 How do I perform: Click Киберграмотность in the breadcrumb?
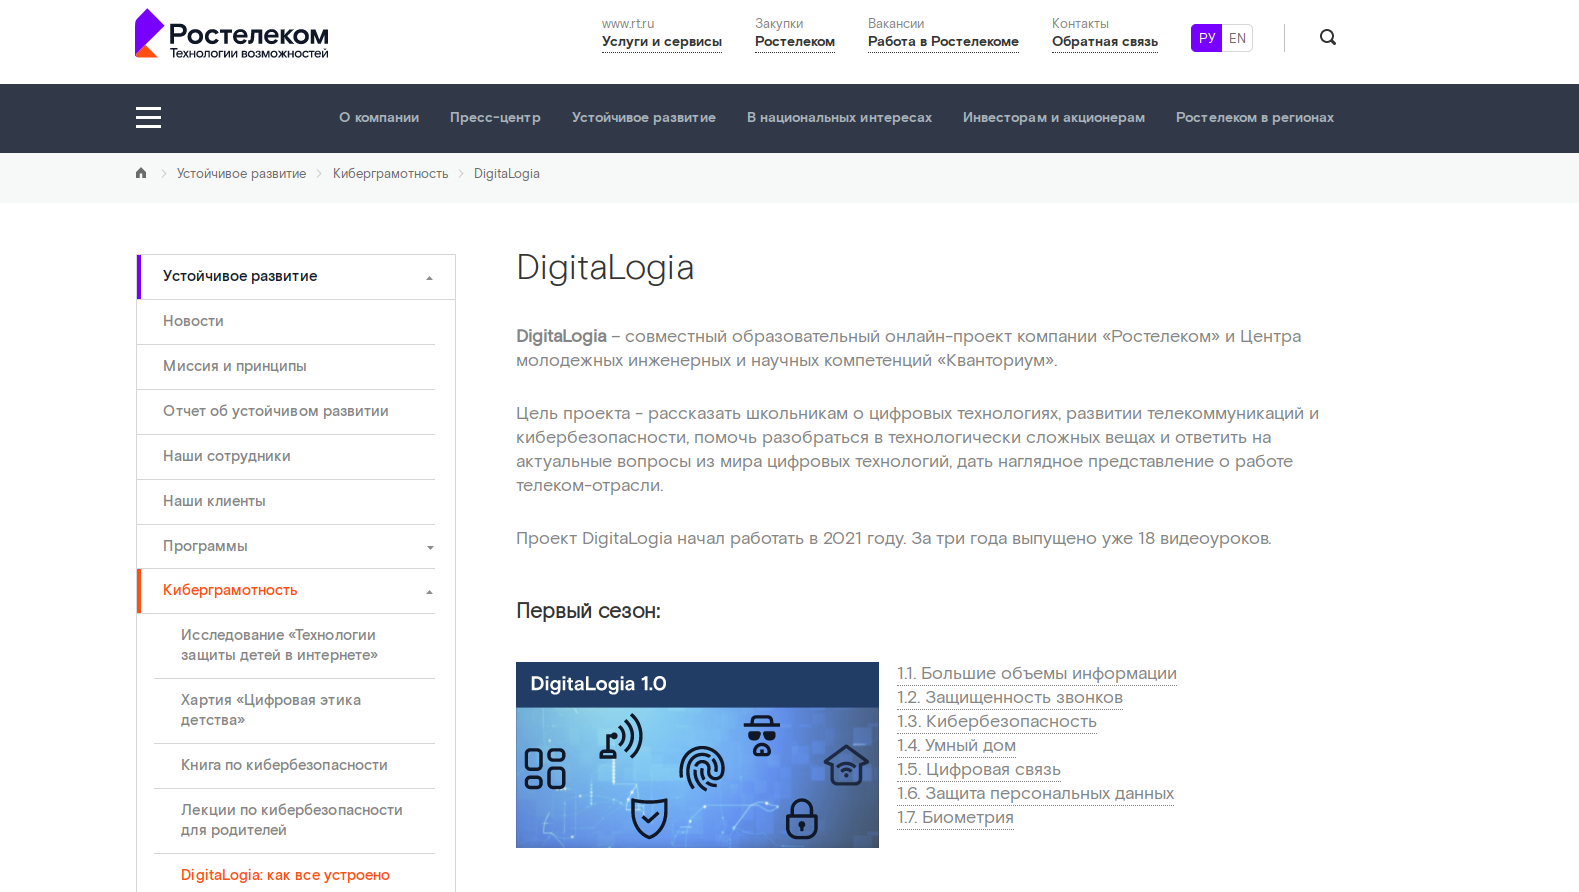point(390,174)
